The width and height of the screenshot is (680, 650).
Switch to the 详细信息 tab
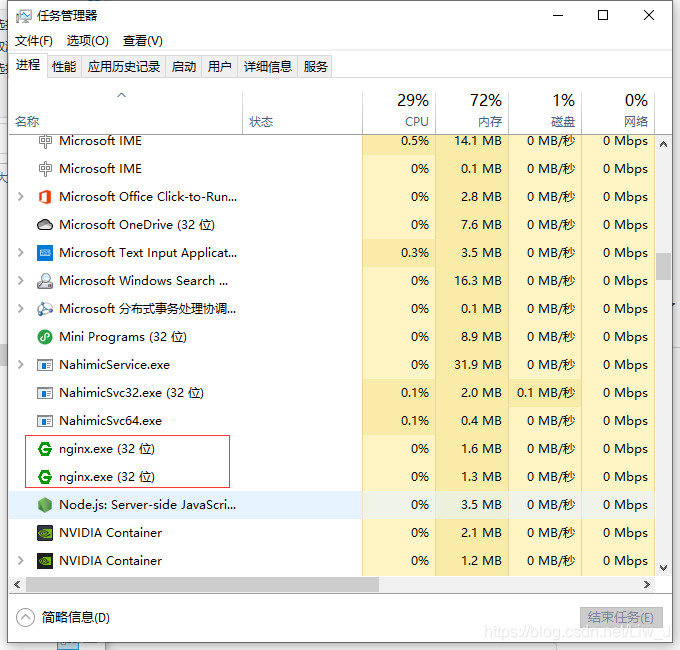coord(268,67)
